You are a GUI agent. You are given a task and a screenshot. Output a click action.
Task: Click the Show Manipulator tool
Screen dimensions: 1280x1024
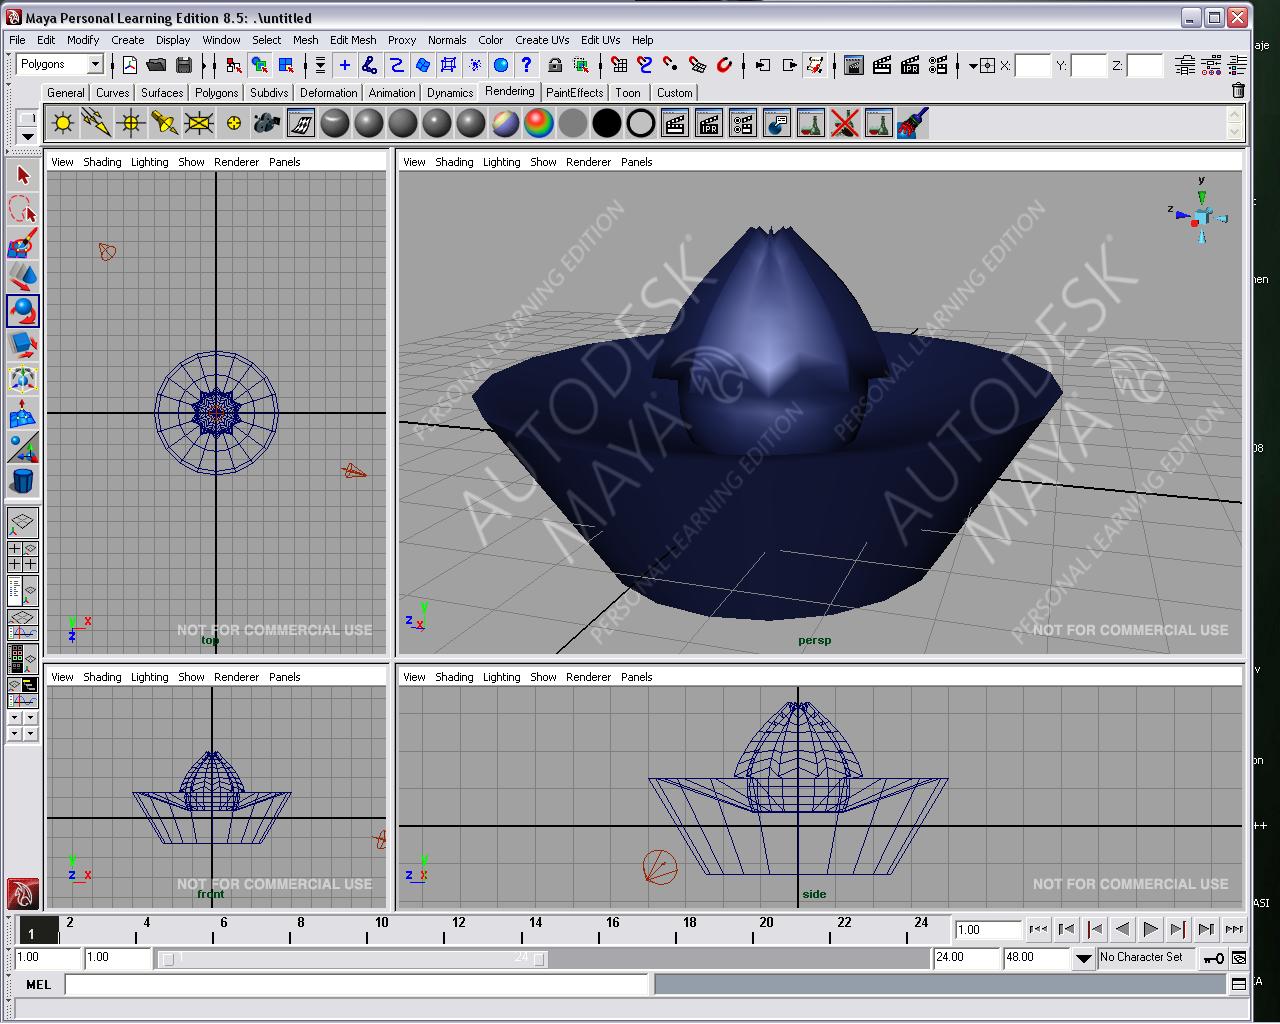23,448
